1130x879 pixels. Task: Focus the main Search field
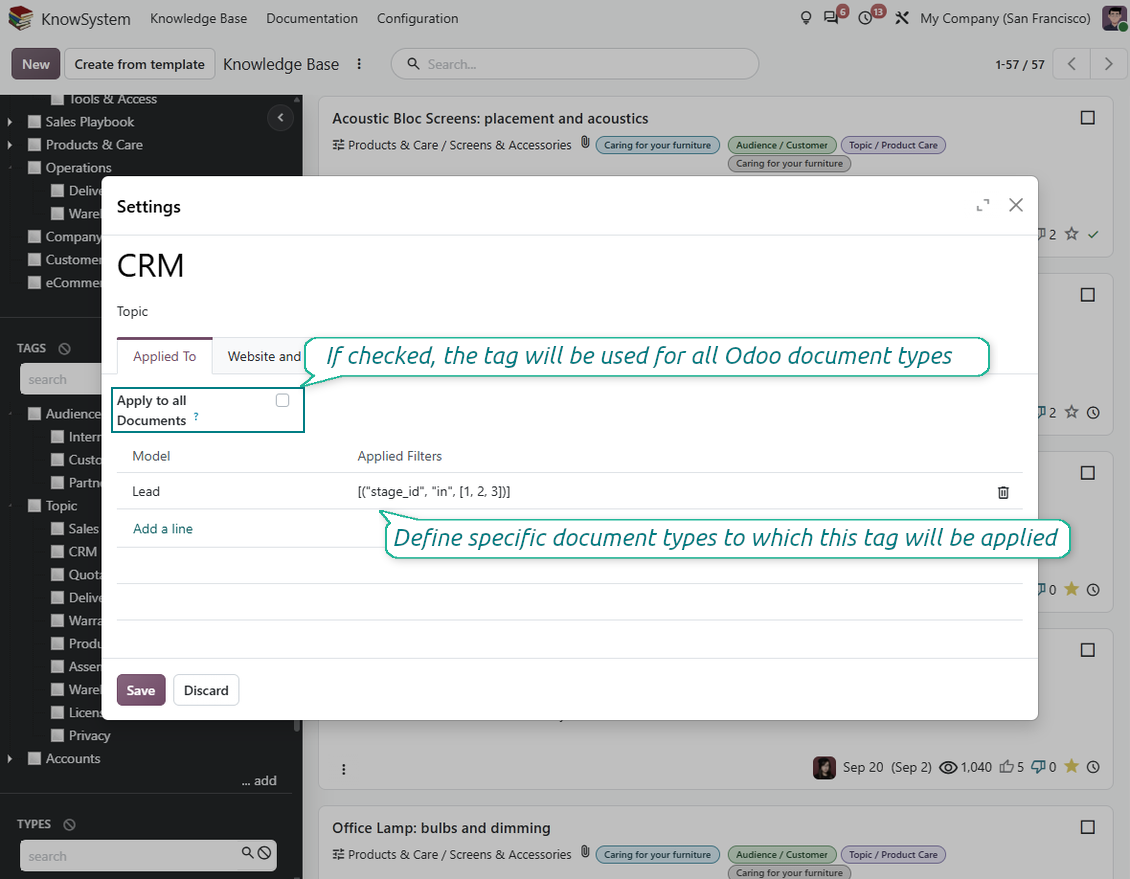pyautogui.click(x=574, y=64)
